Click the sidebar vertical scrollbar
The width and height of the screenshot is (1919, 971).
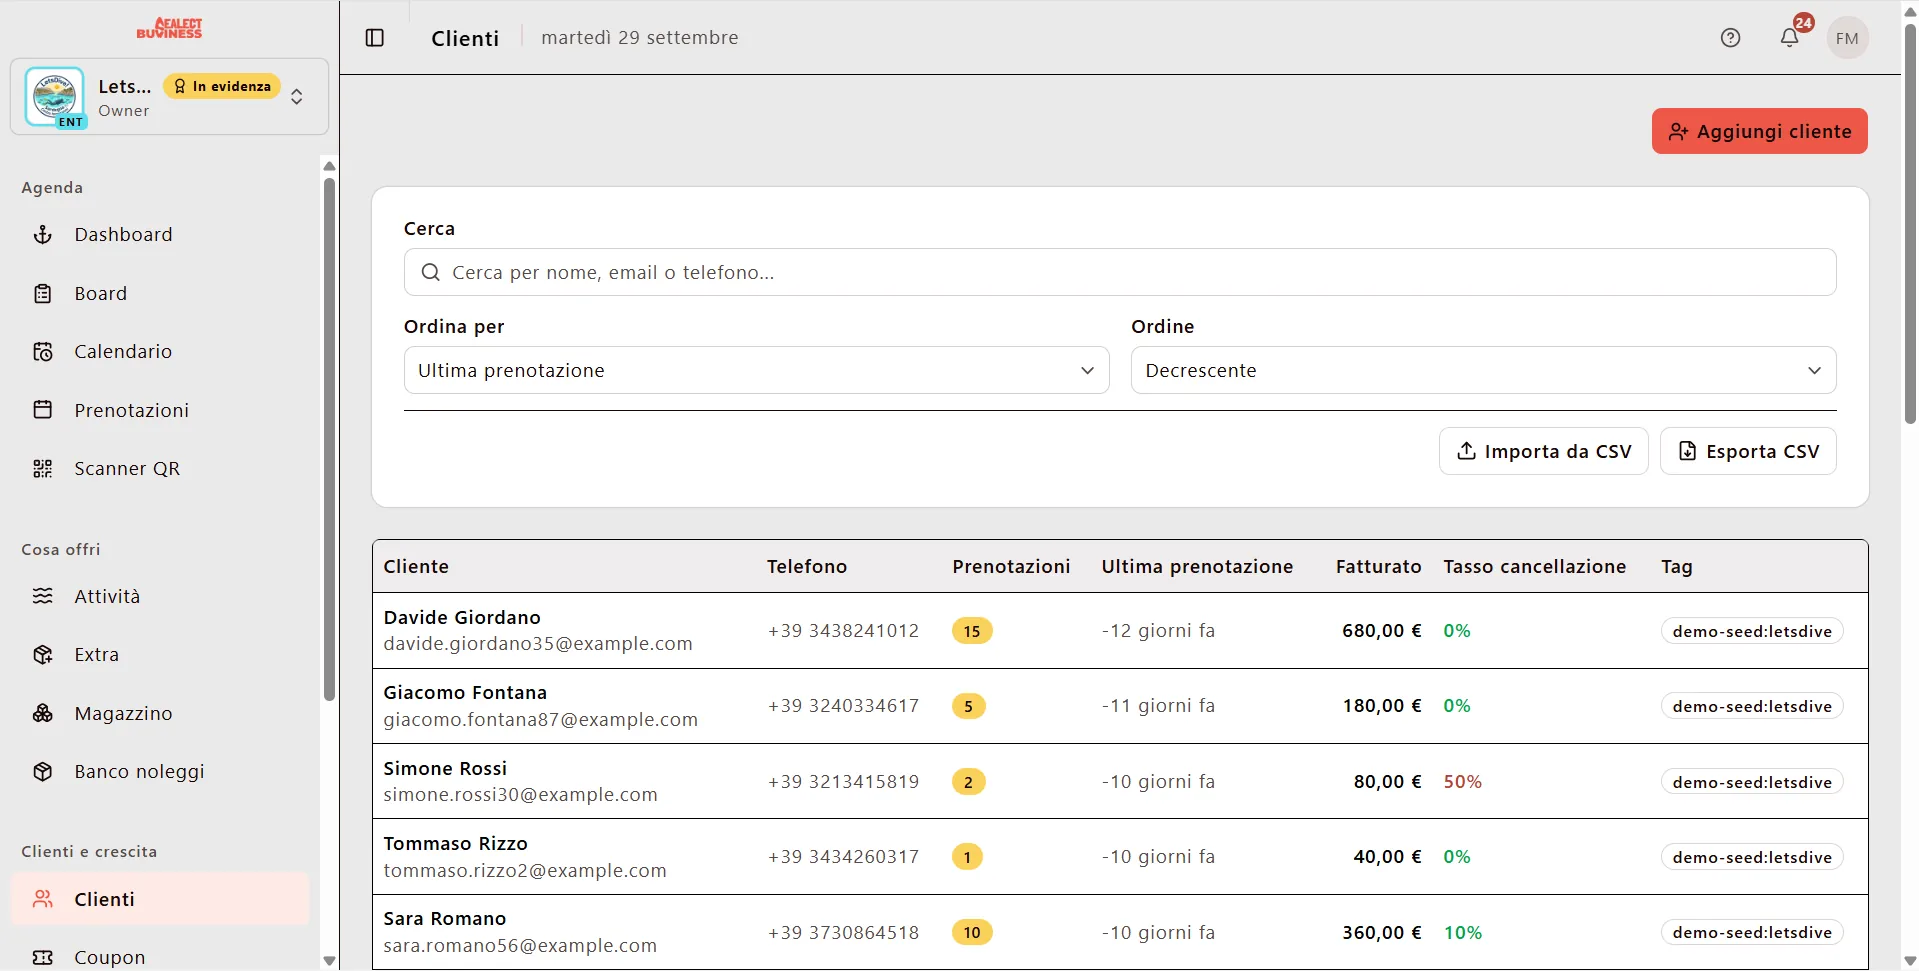(329, 440)
